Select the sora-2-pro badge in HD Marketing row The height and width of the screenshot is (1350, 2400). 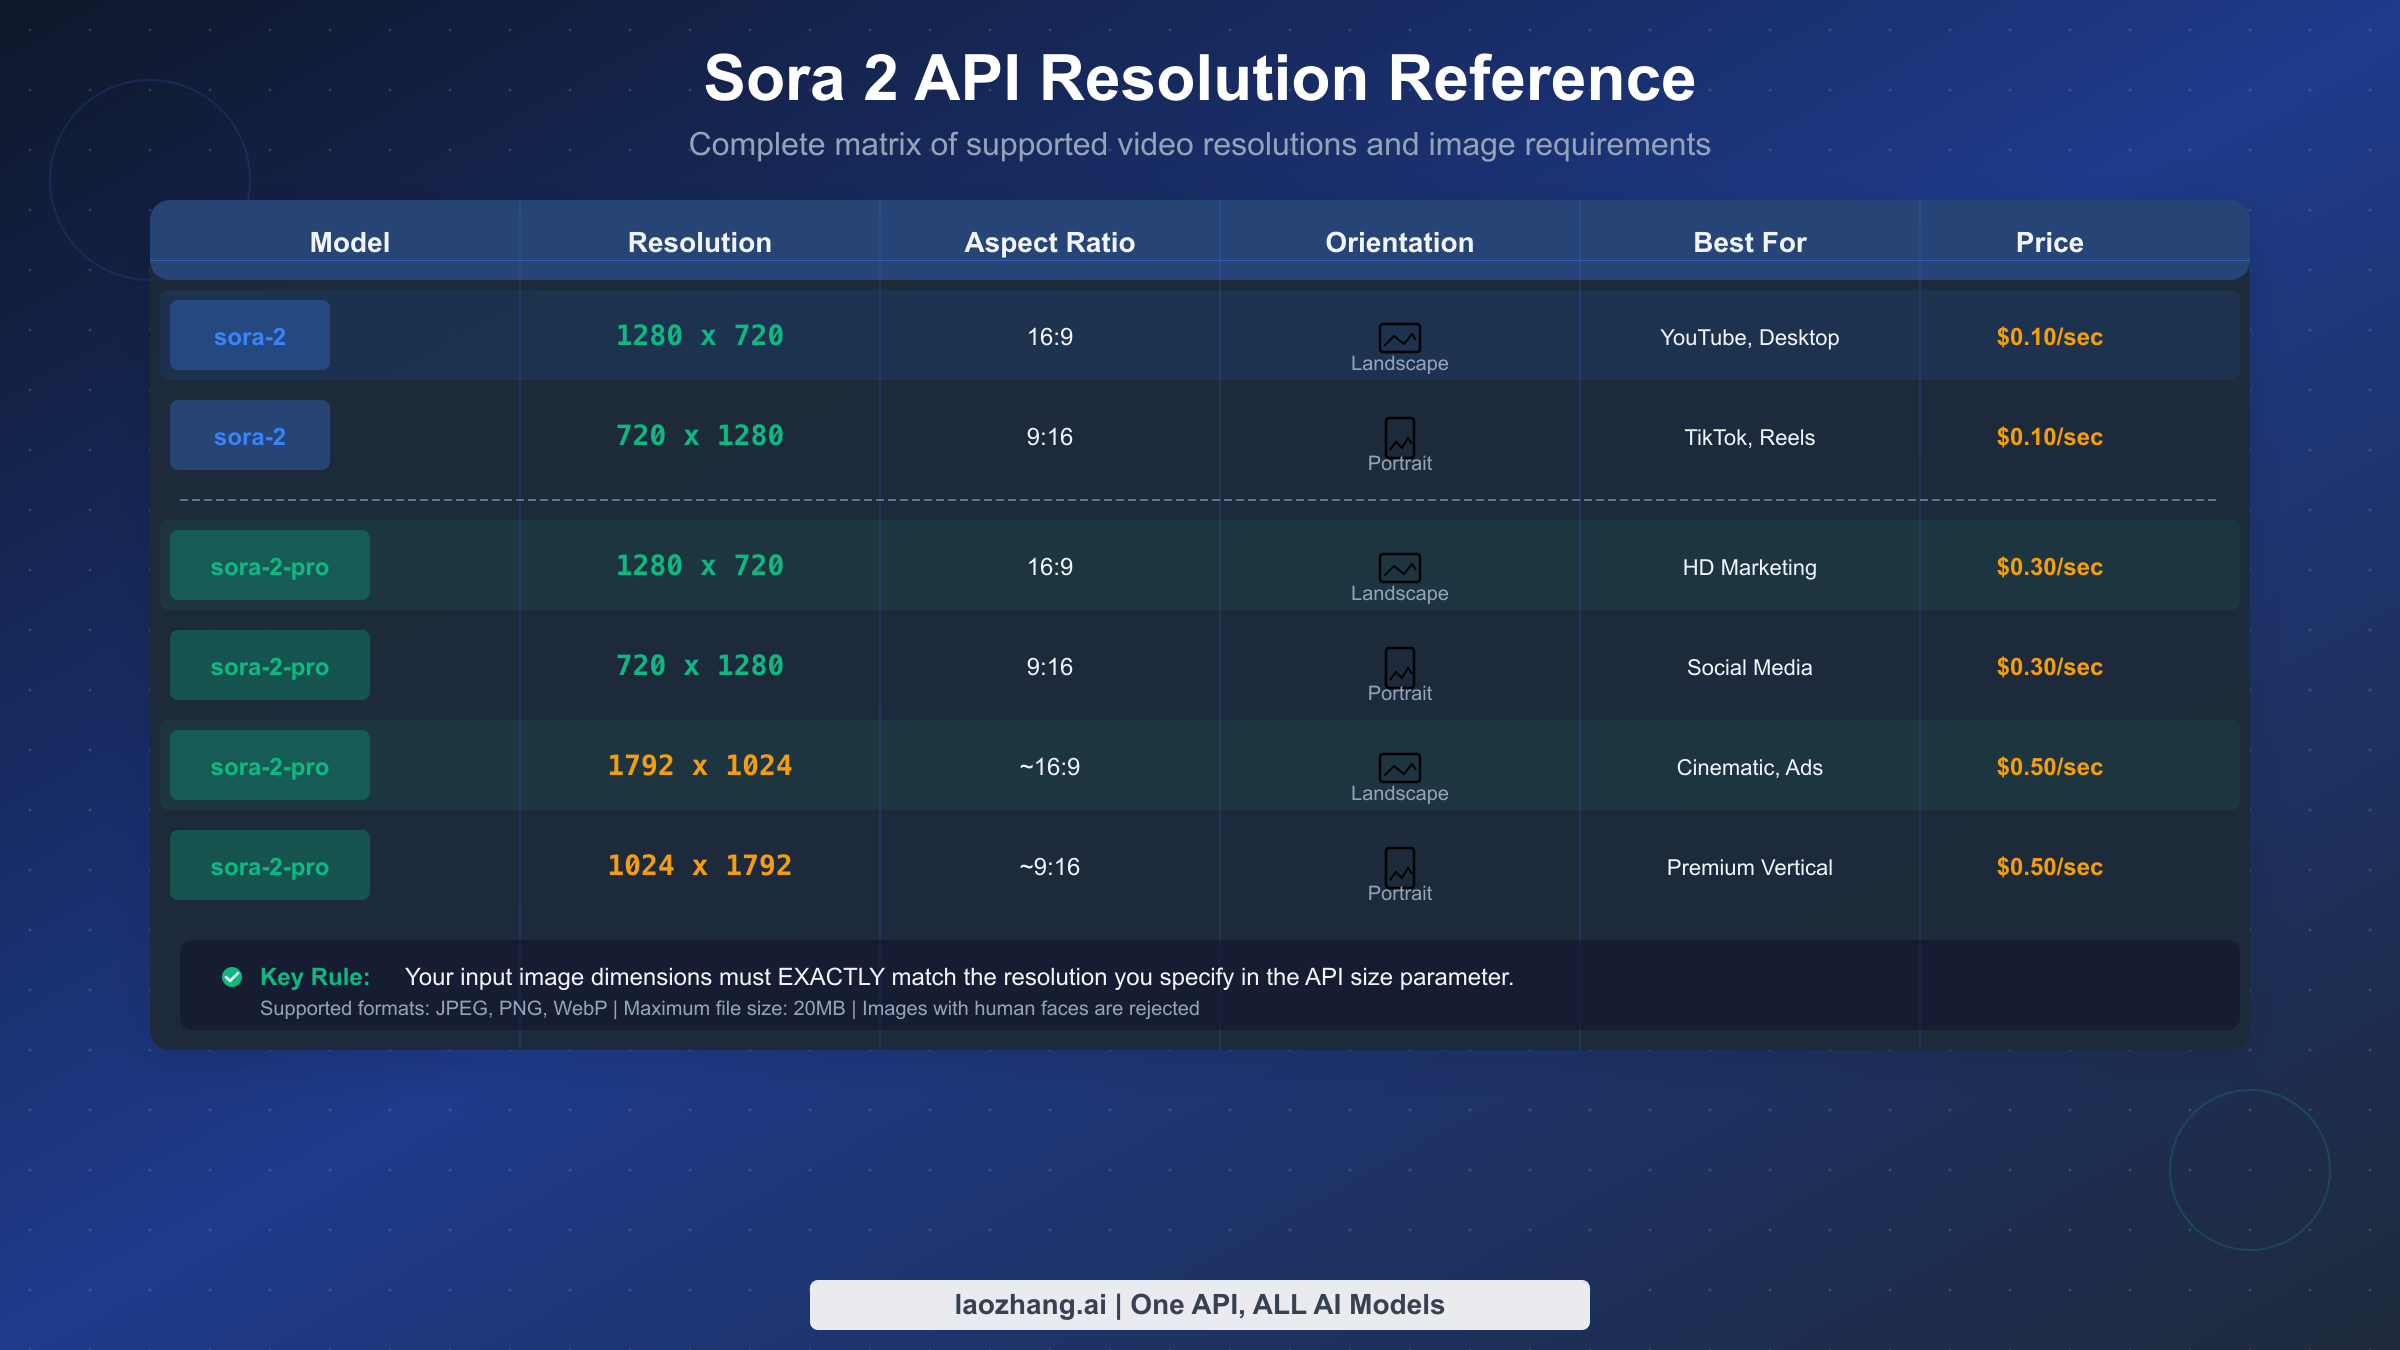pyautogui.click(x=269, y=565)
